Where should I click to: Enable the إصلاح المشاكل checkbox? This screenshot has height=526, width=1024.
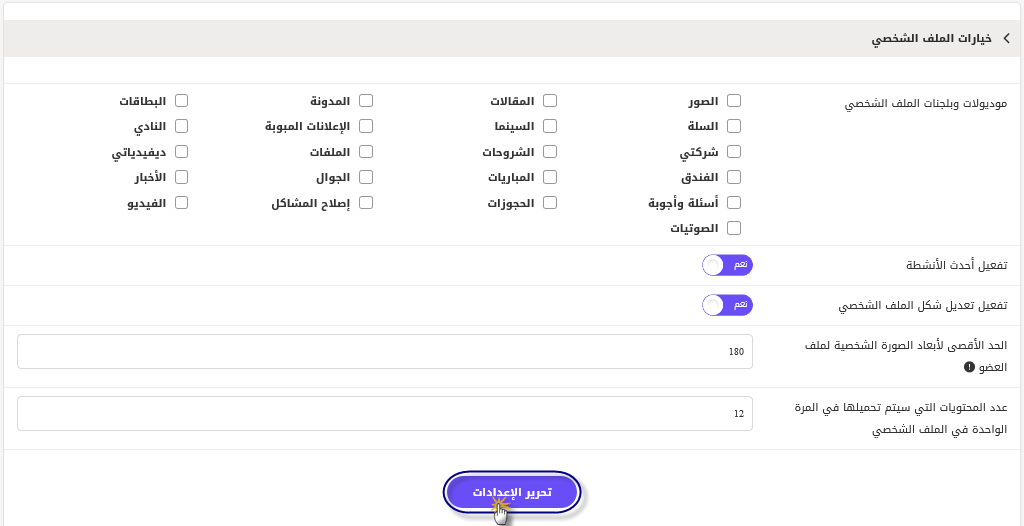(x=366, y=203)
